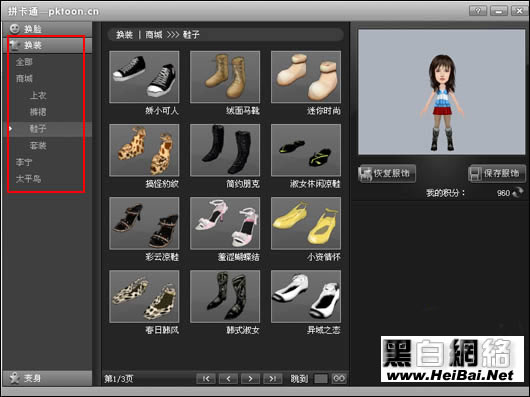
Task: Open the 换脸 face-change section
Action: [x=47, y=29]
